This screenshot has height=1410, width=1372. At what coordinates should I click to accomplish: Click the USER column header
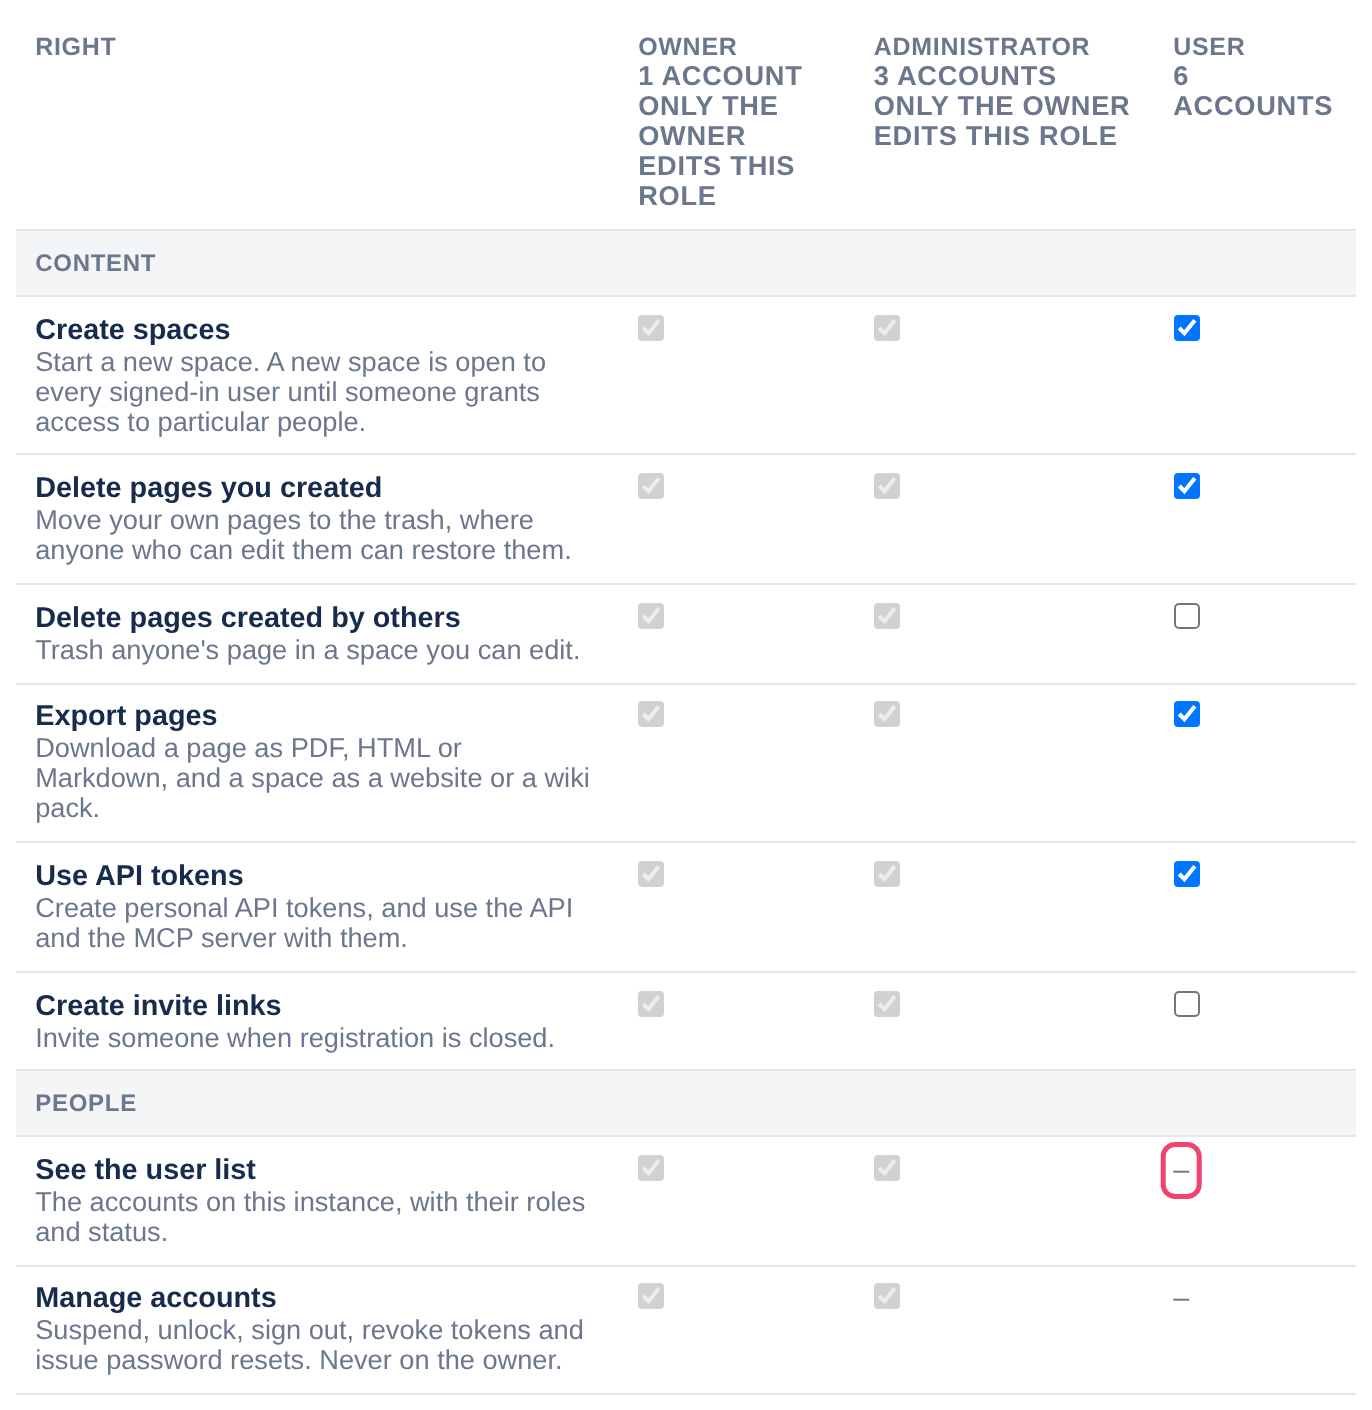1252,76
